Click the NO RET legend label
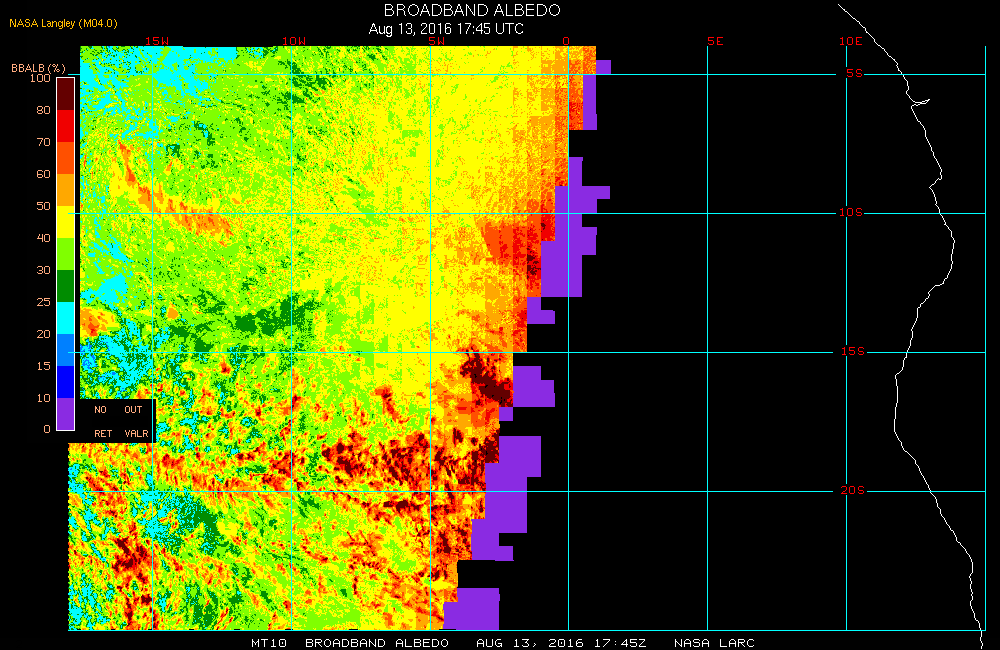 pyautogui.click(x=103, y=422)
